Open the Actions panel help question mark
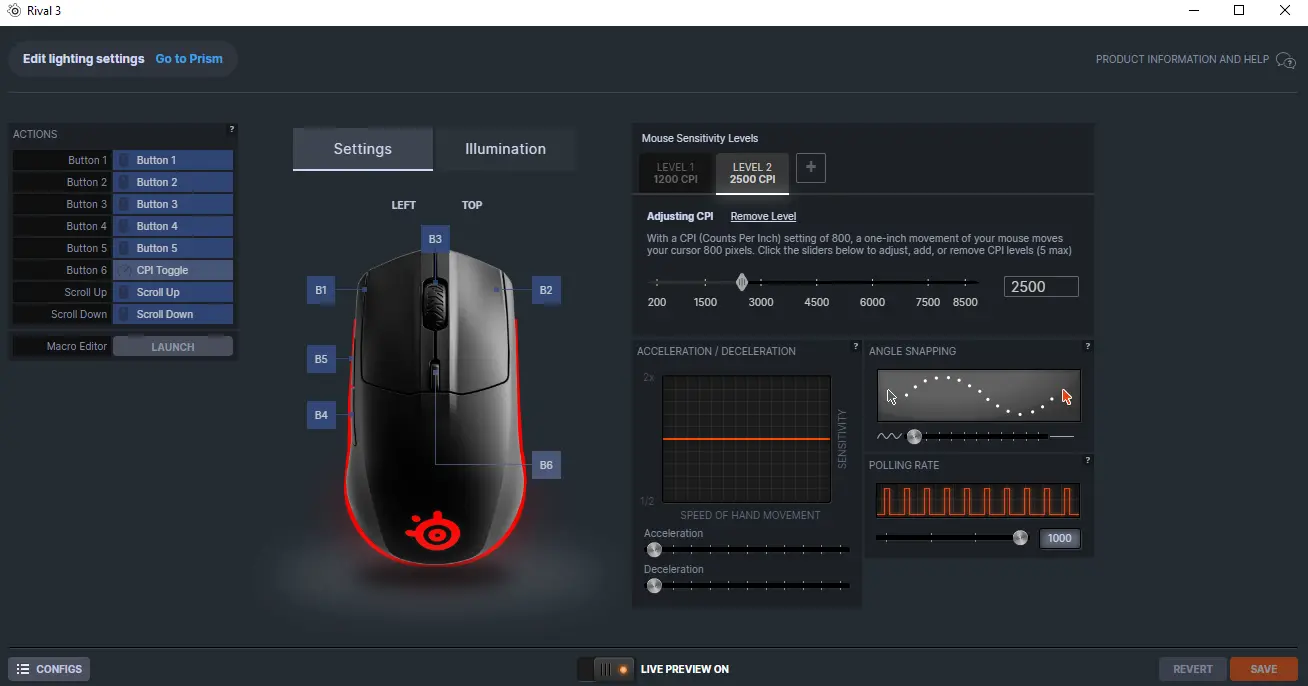1308x686 pixels. click(232, 129)
